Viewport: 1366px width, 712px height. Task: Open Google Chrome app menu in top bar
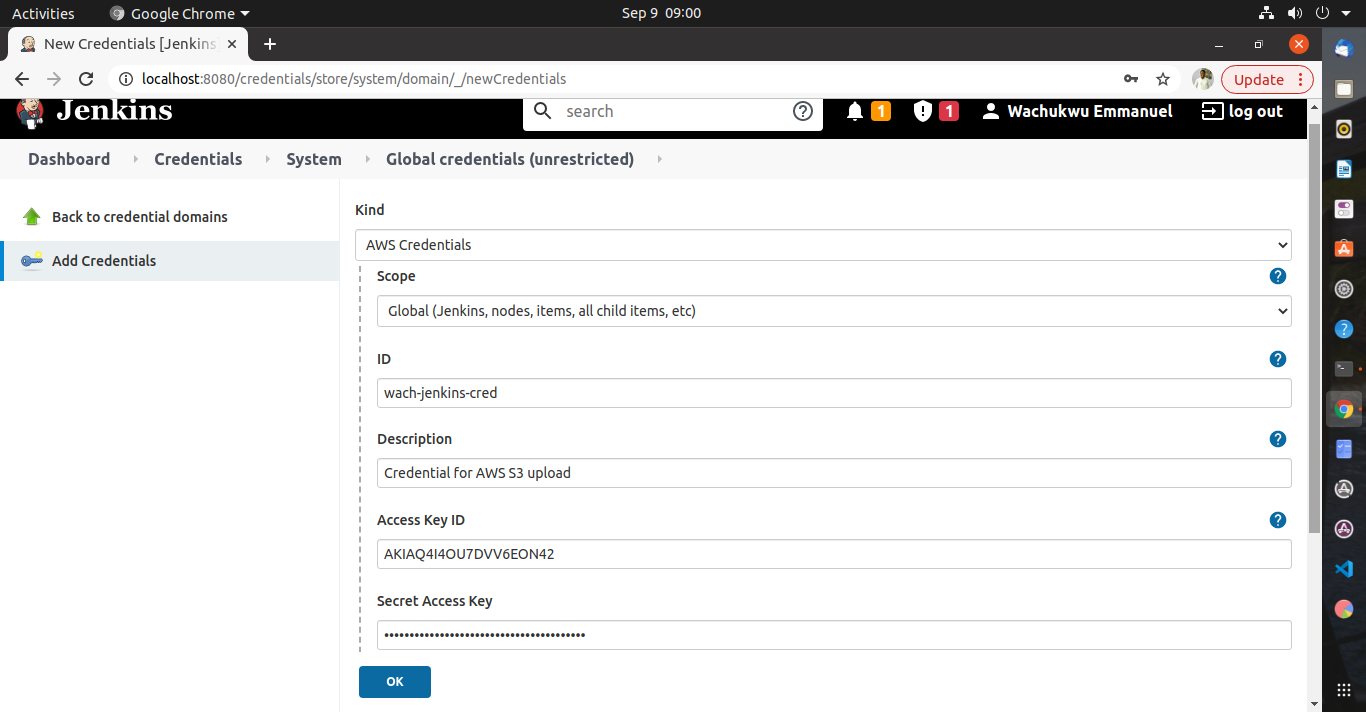pyautogui.click(x=180, y=13)
